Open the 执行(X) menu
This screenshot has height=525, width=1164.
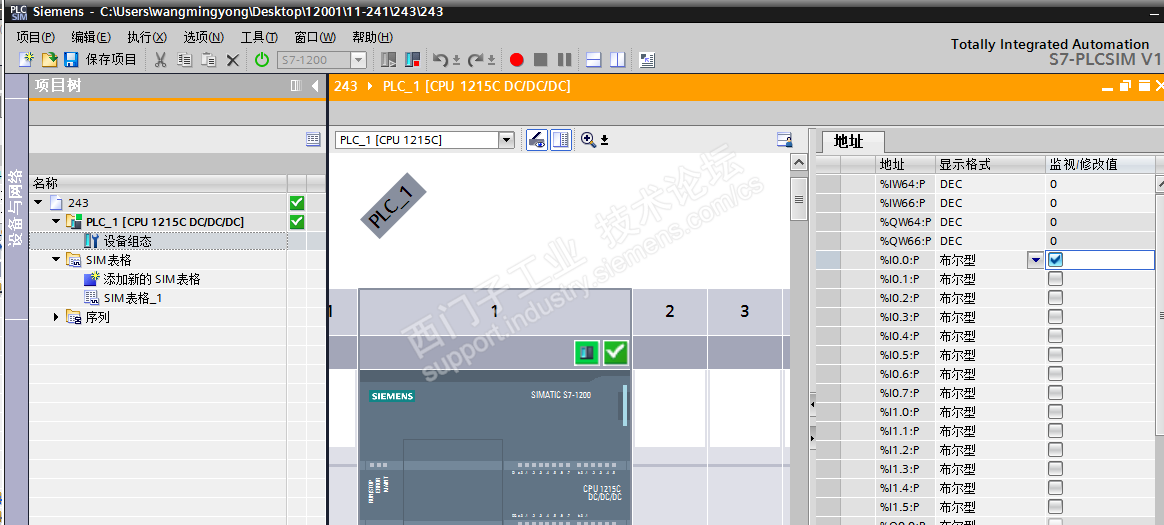pos(146,37)
